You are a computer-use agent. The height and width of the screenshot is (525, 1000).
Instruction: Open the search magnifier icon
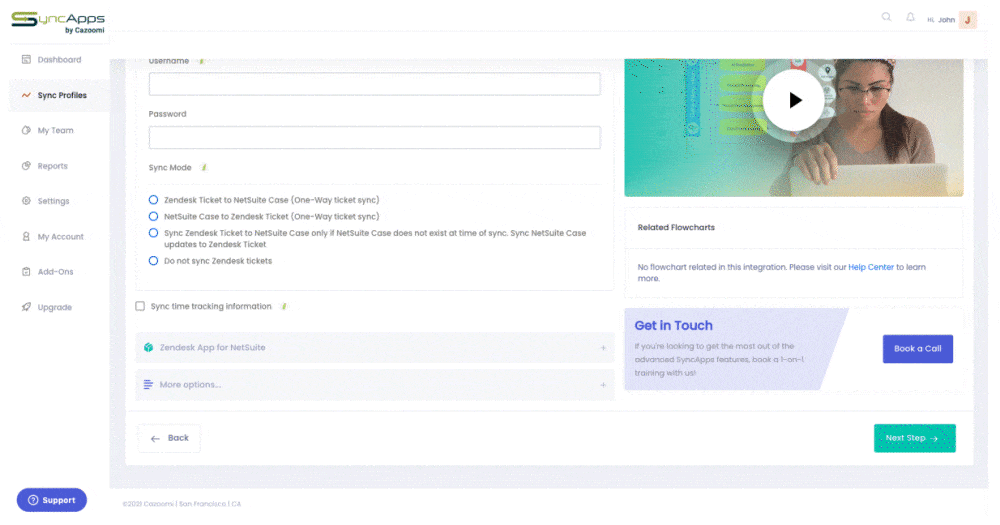[x=886, y=17]
